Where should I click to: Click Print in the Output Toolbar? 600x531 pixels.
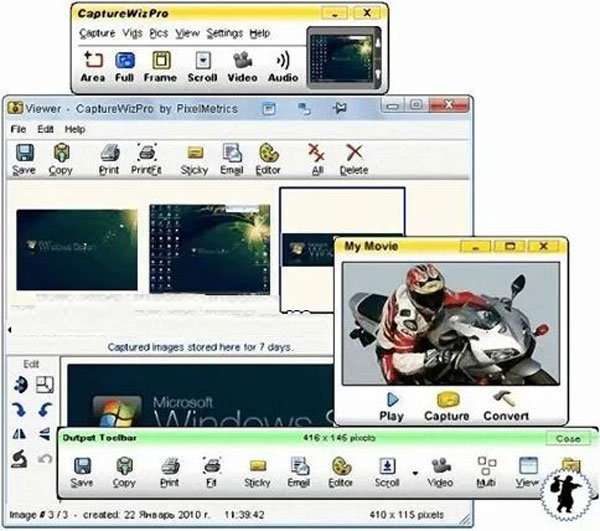coord(170,472)
